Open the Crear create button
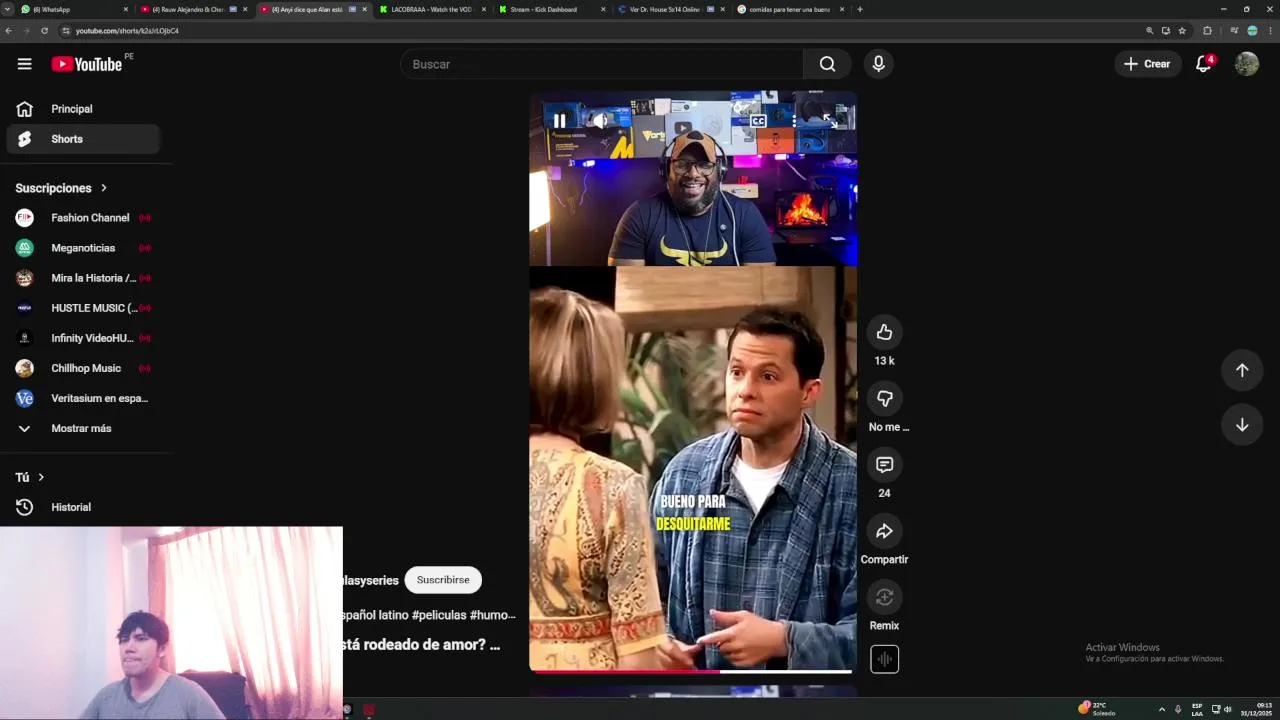This screenshot has width=1280, height=720. pos(1147,64)
